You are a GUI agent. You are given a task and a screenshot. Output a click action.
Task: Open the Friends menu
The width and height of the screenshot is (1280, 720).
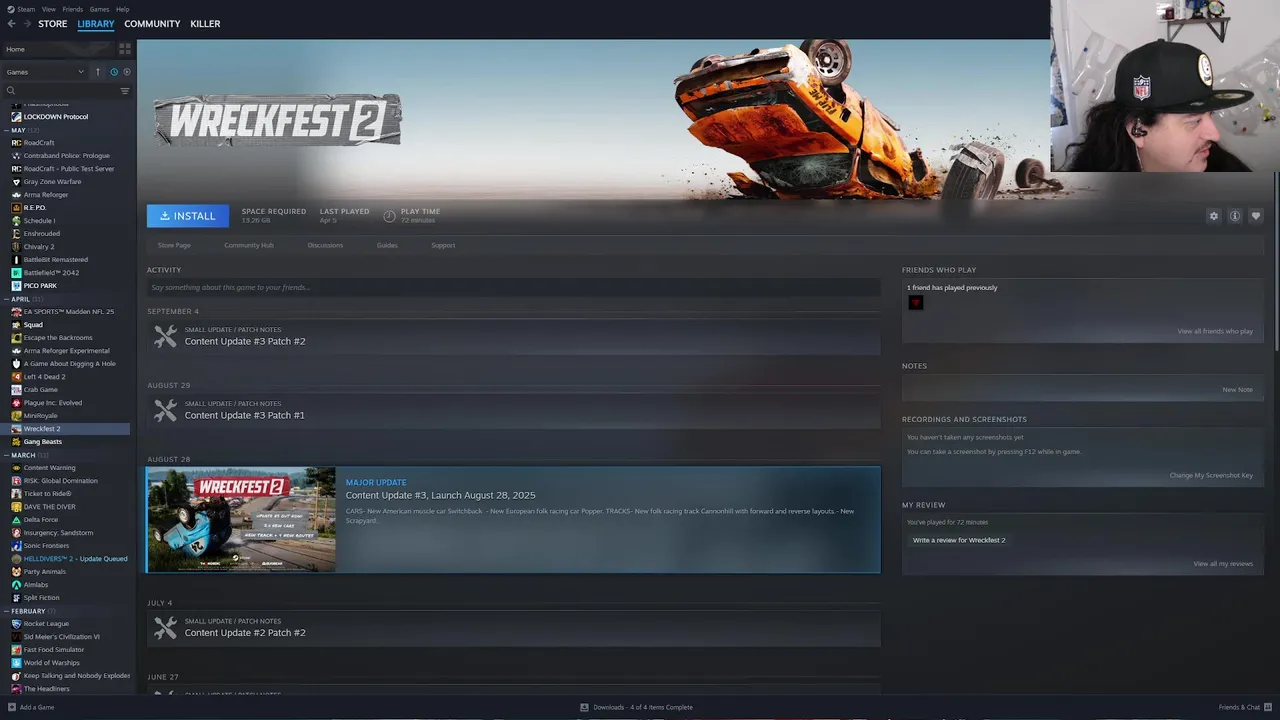tap(73, 9)
